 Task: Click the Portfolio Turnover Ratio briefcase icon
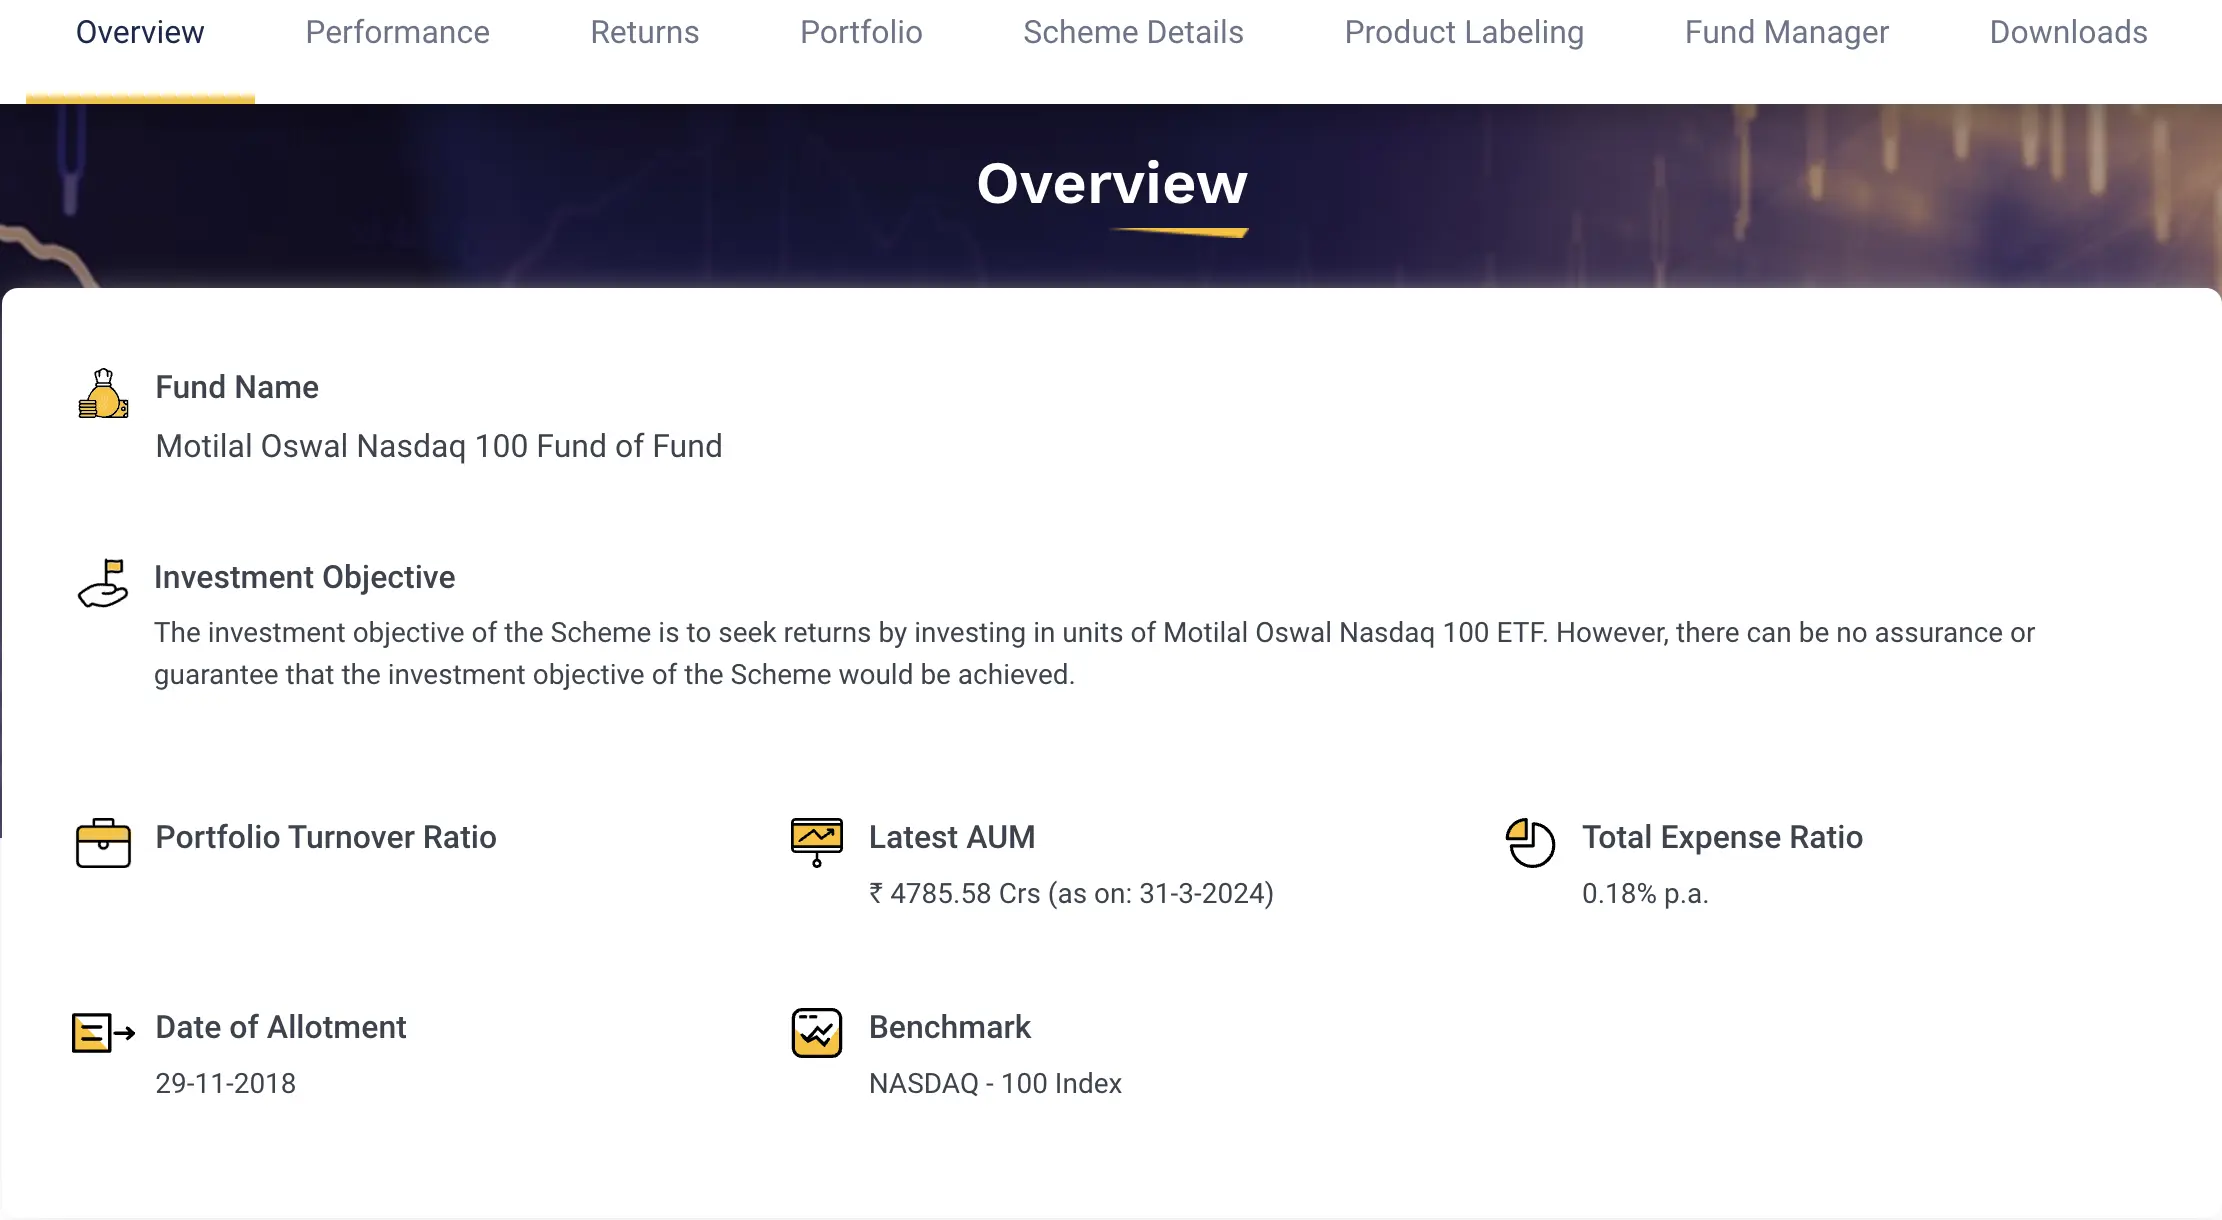click(x=103, y=843)
